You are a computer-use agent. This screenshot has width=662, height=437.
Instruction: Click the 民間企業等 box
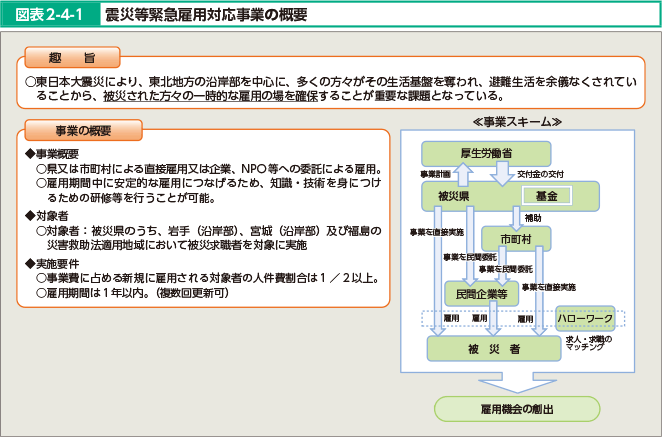coord(482,294)
